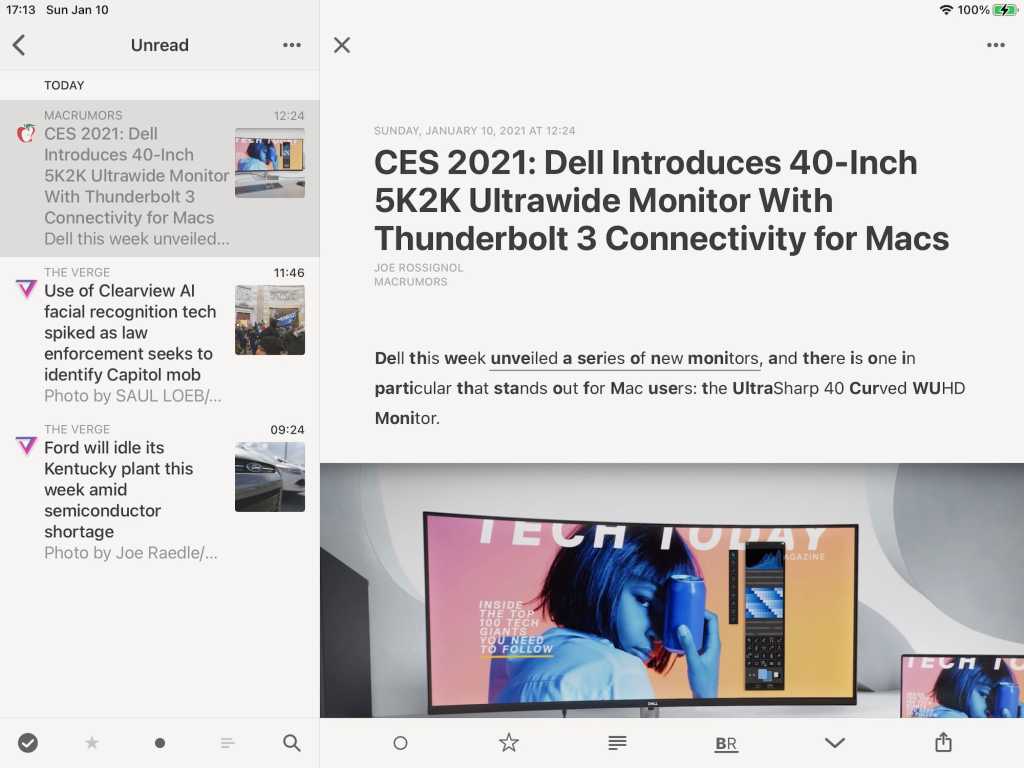Toggle Bionic Reading with the BR button
This screenshot has height=768, width=1024.
pyautogui.click(x=726, y=743)
